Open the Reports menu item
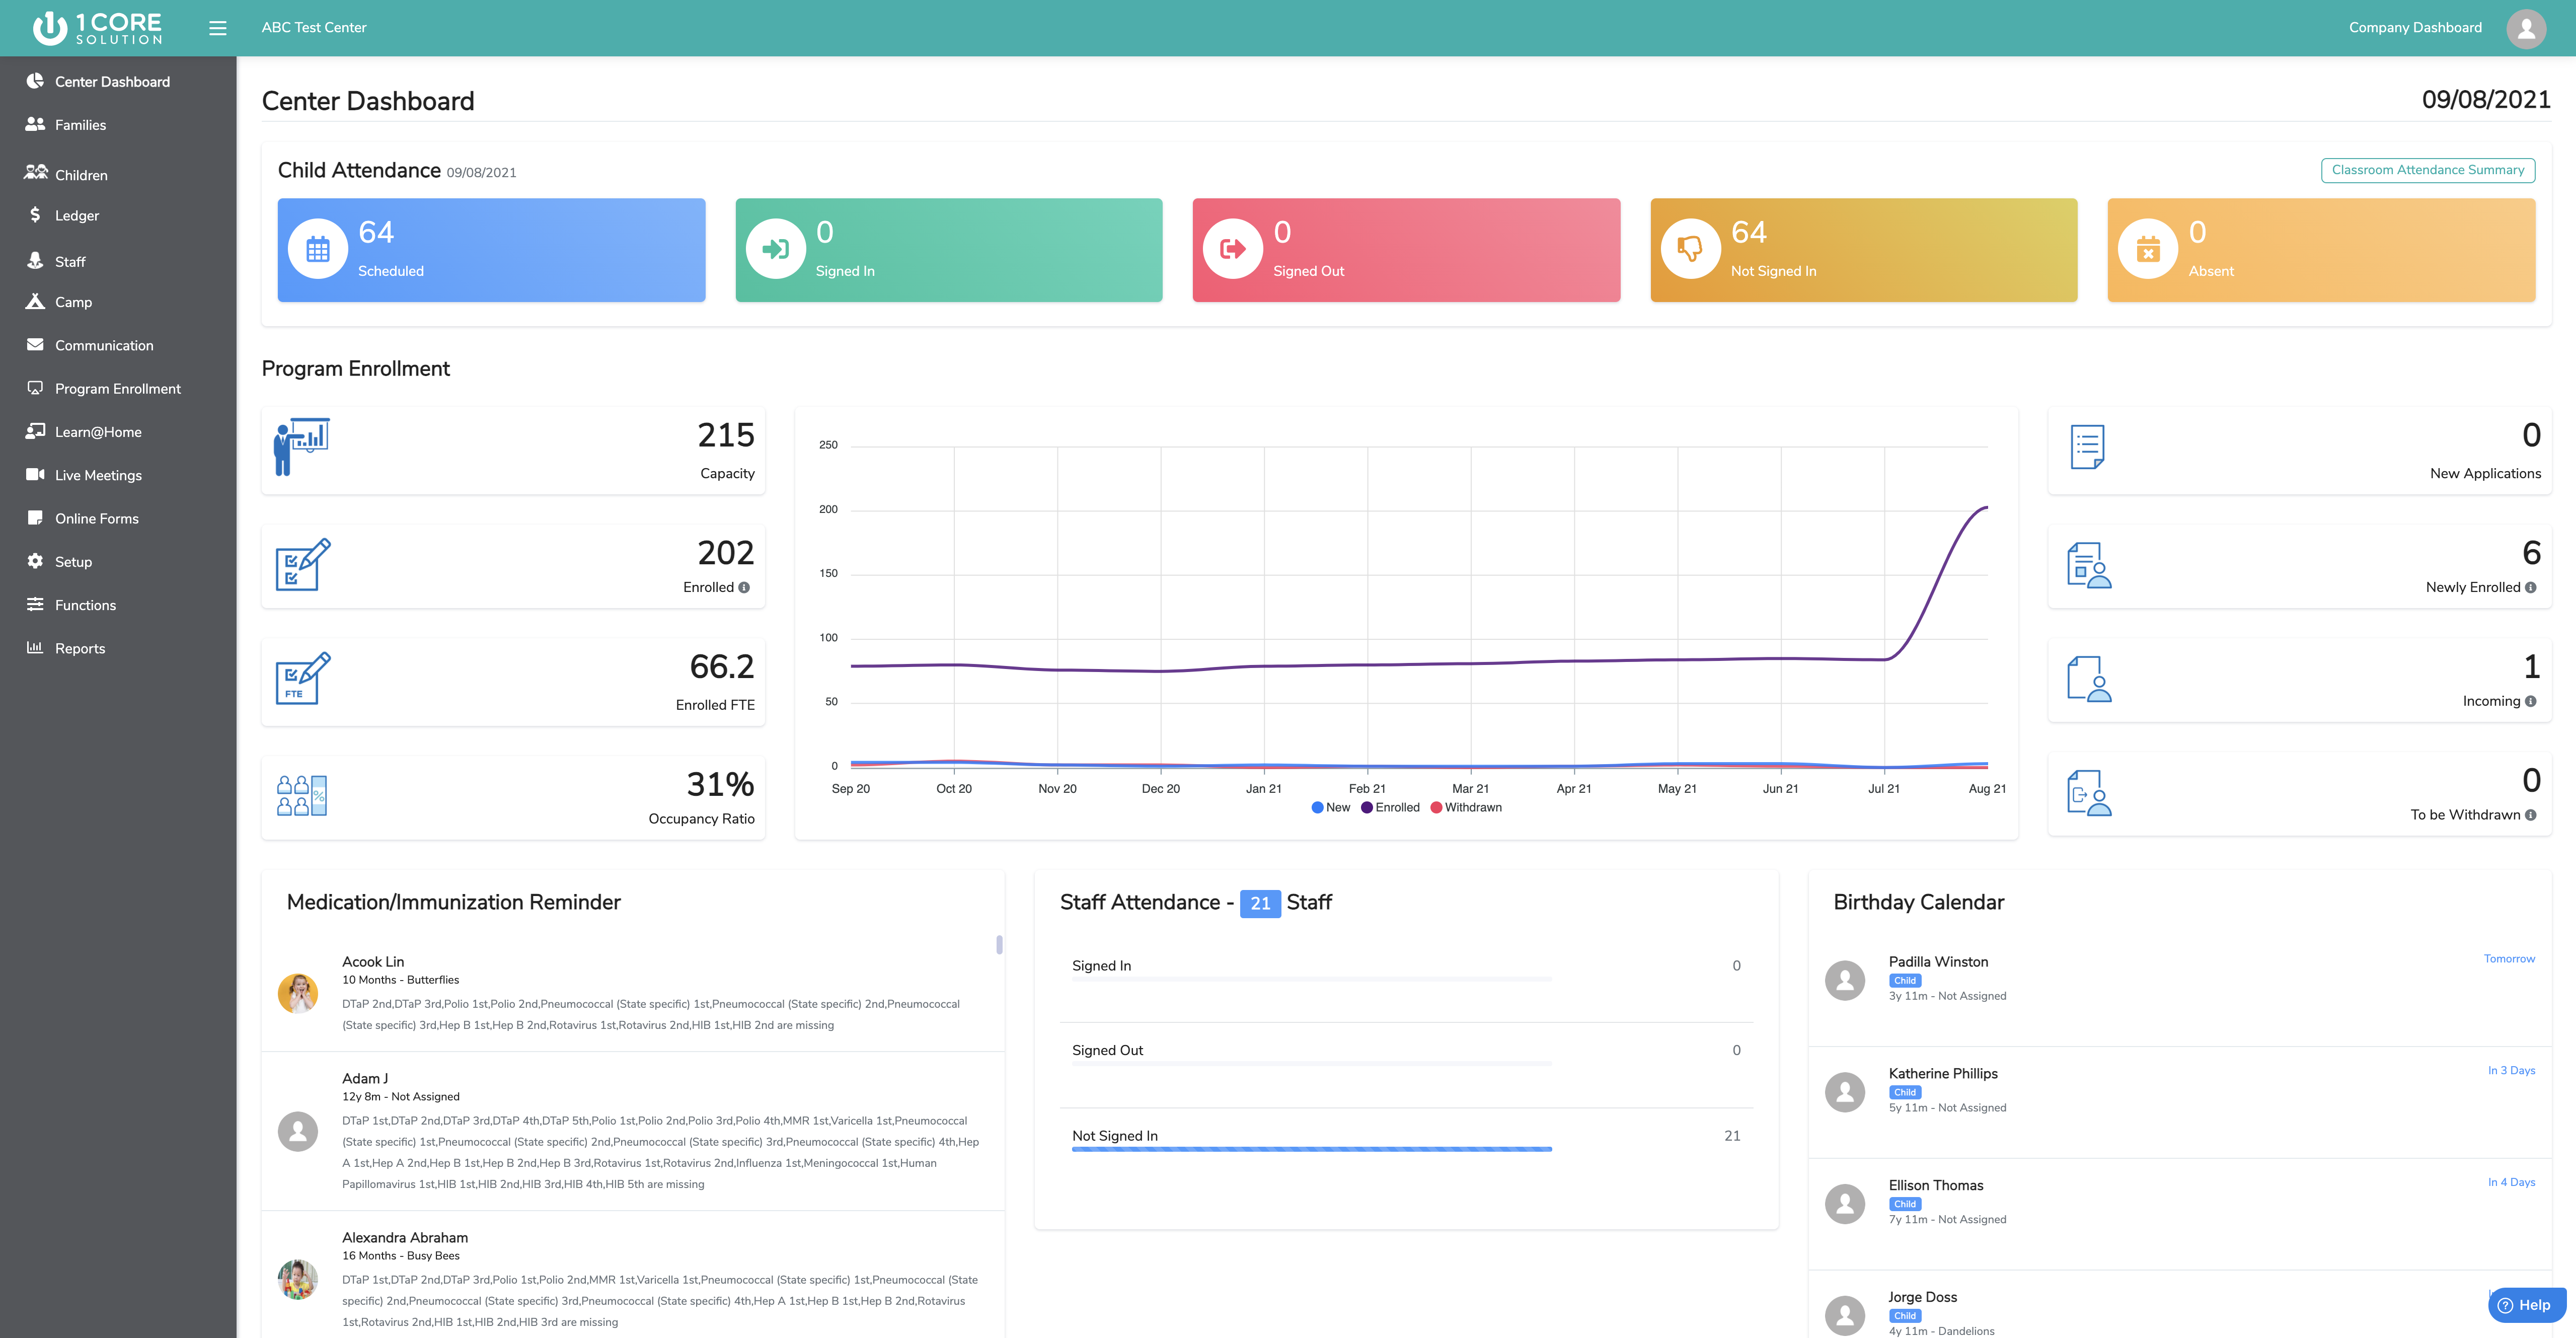The height and width of the screenshot is (1338, 2576). 118,648
